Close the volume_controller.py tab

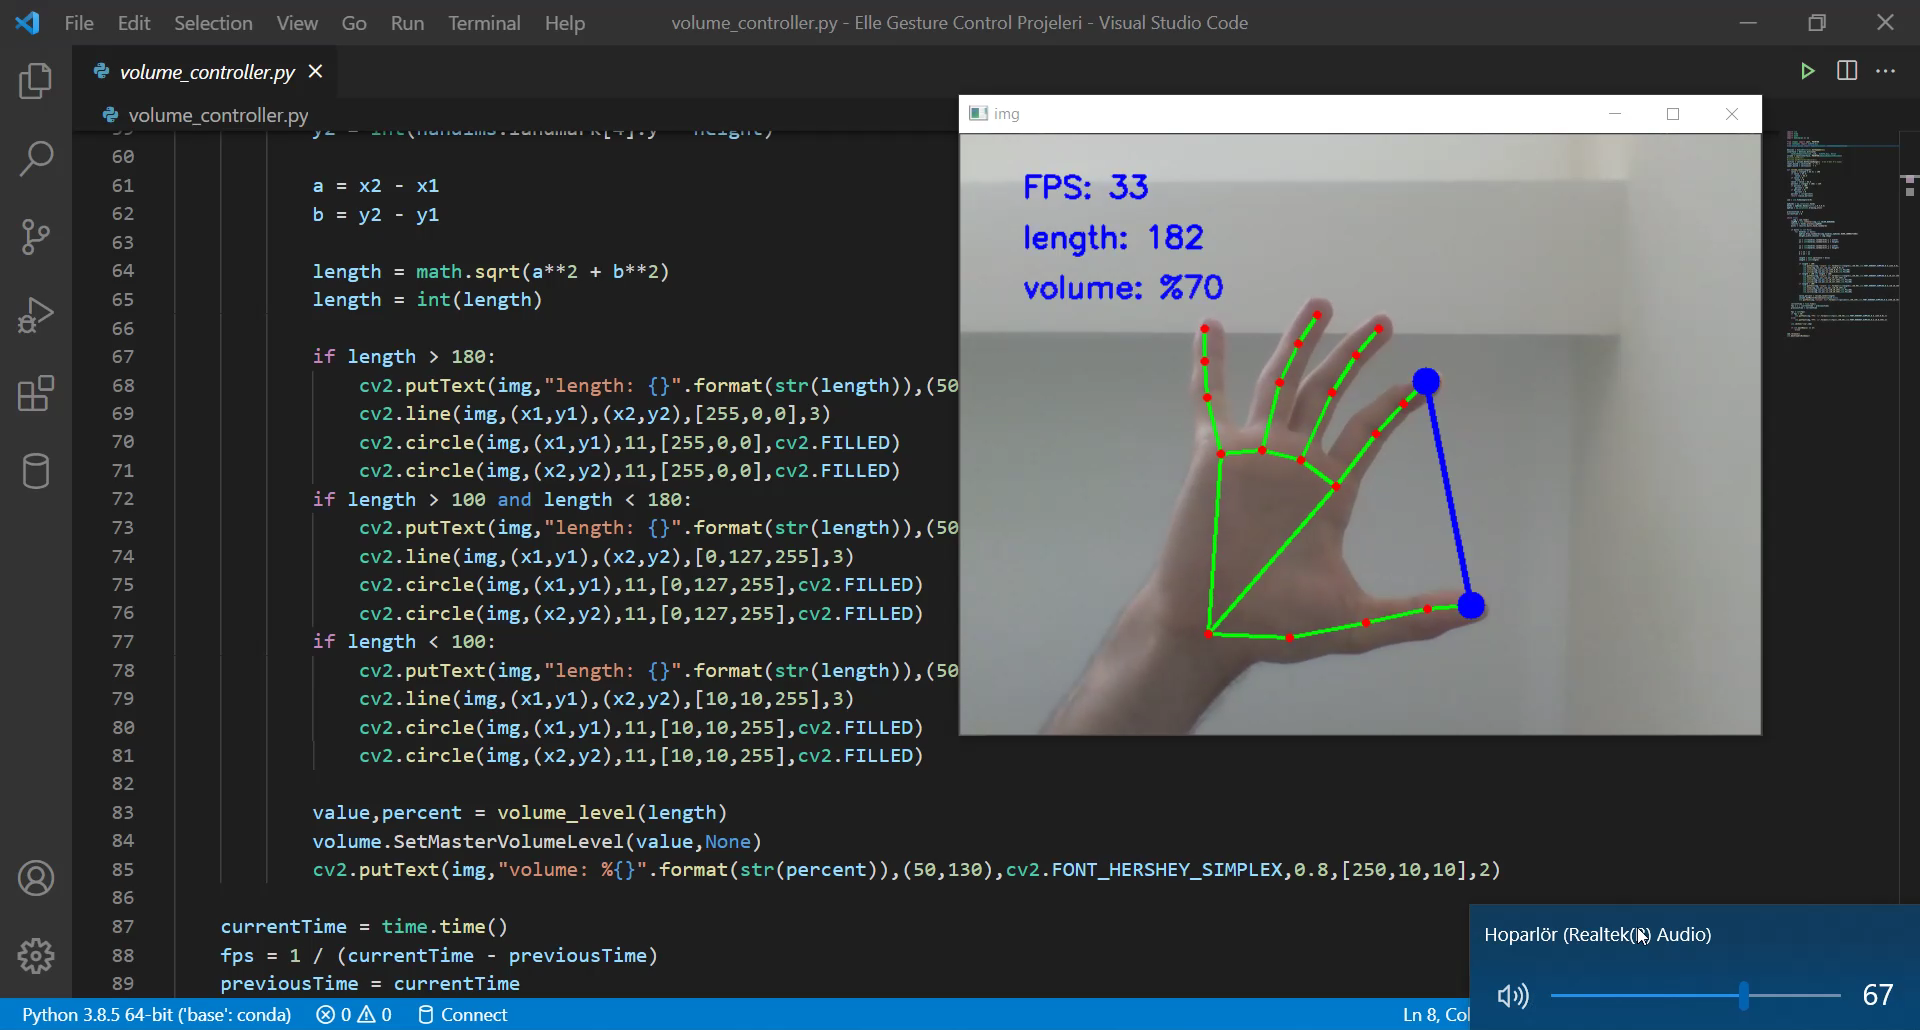coord(316,71)
